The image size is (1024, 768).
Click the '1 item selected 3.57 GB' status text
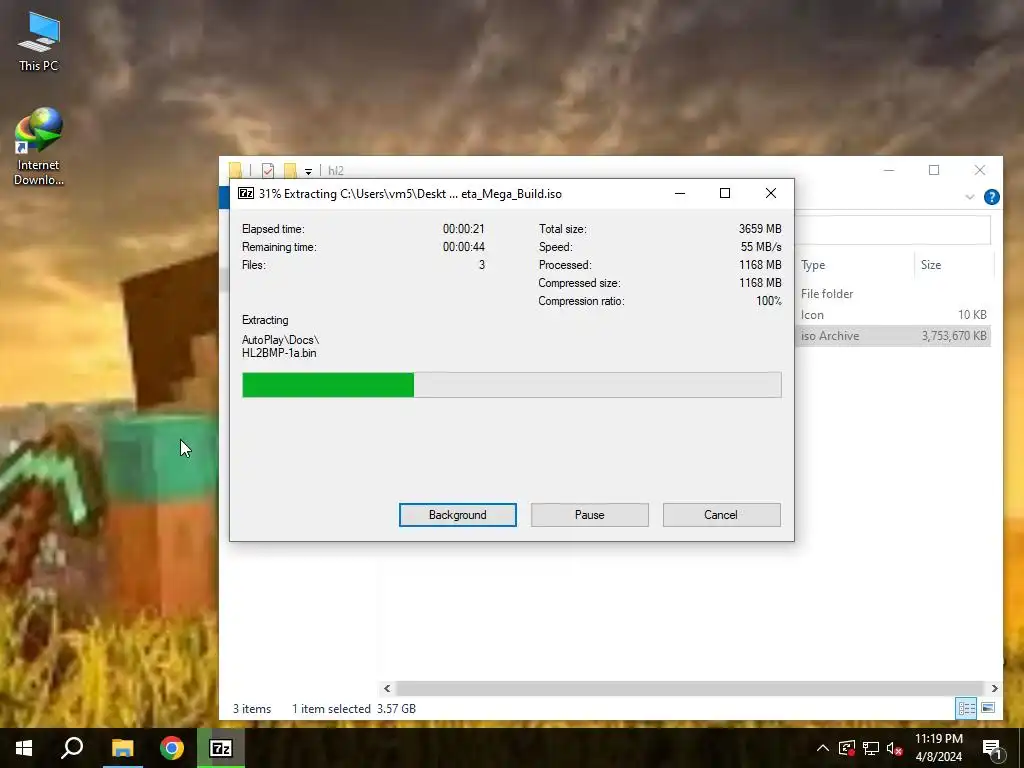354,709
